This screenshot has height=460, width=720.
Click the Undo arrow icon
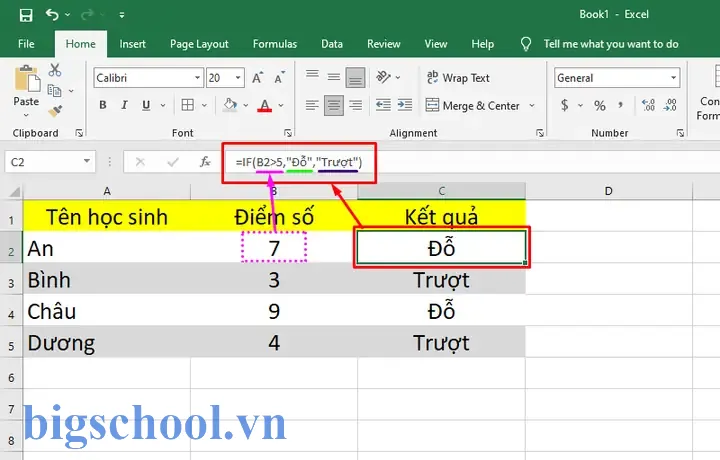coord(51,15)
